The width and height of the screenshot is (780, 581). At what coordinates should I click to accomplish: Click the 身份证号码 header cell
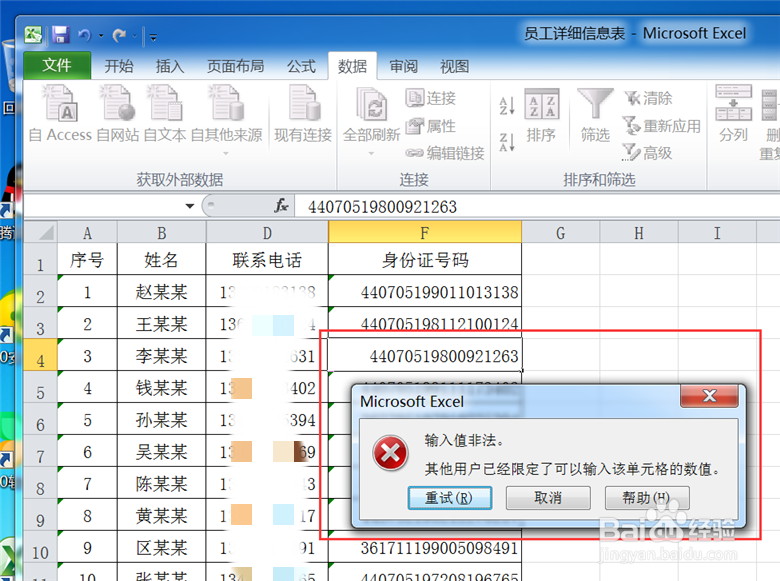pyautogui.click(x=425, y=259)
